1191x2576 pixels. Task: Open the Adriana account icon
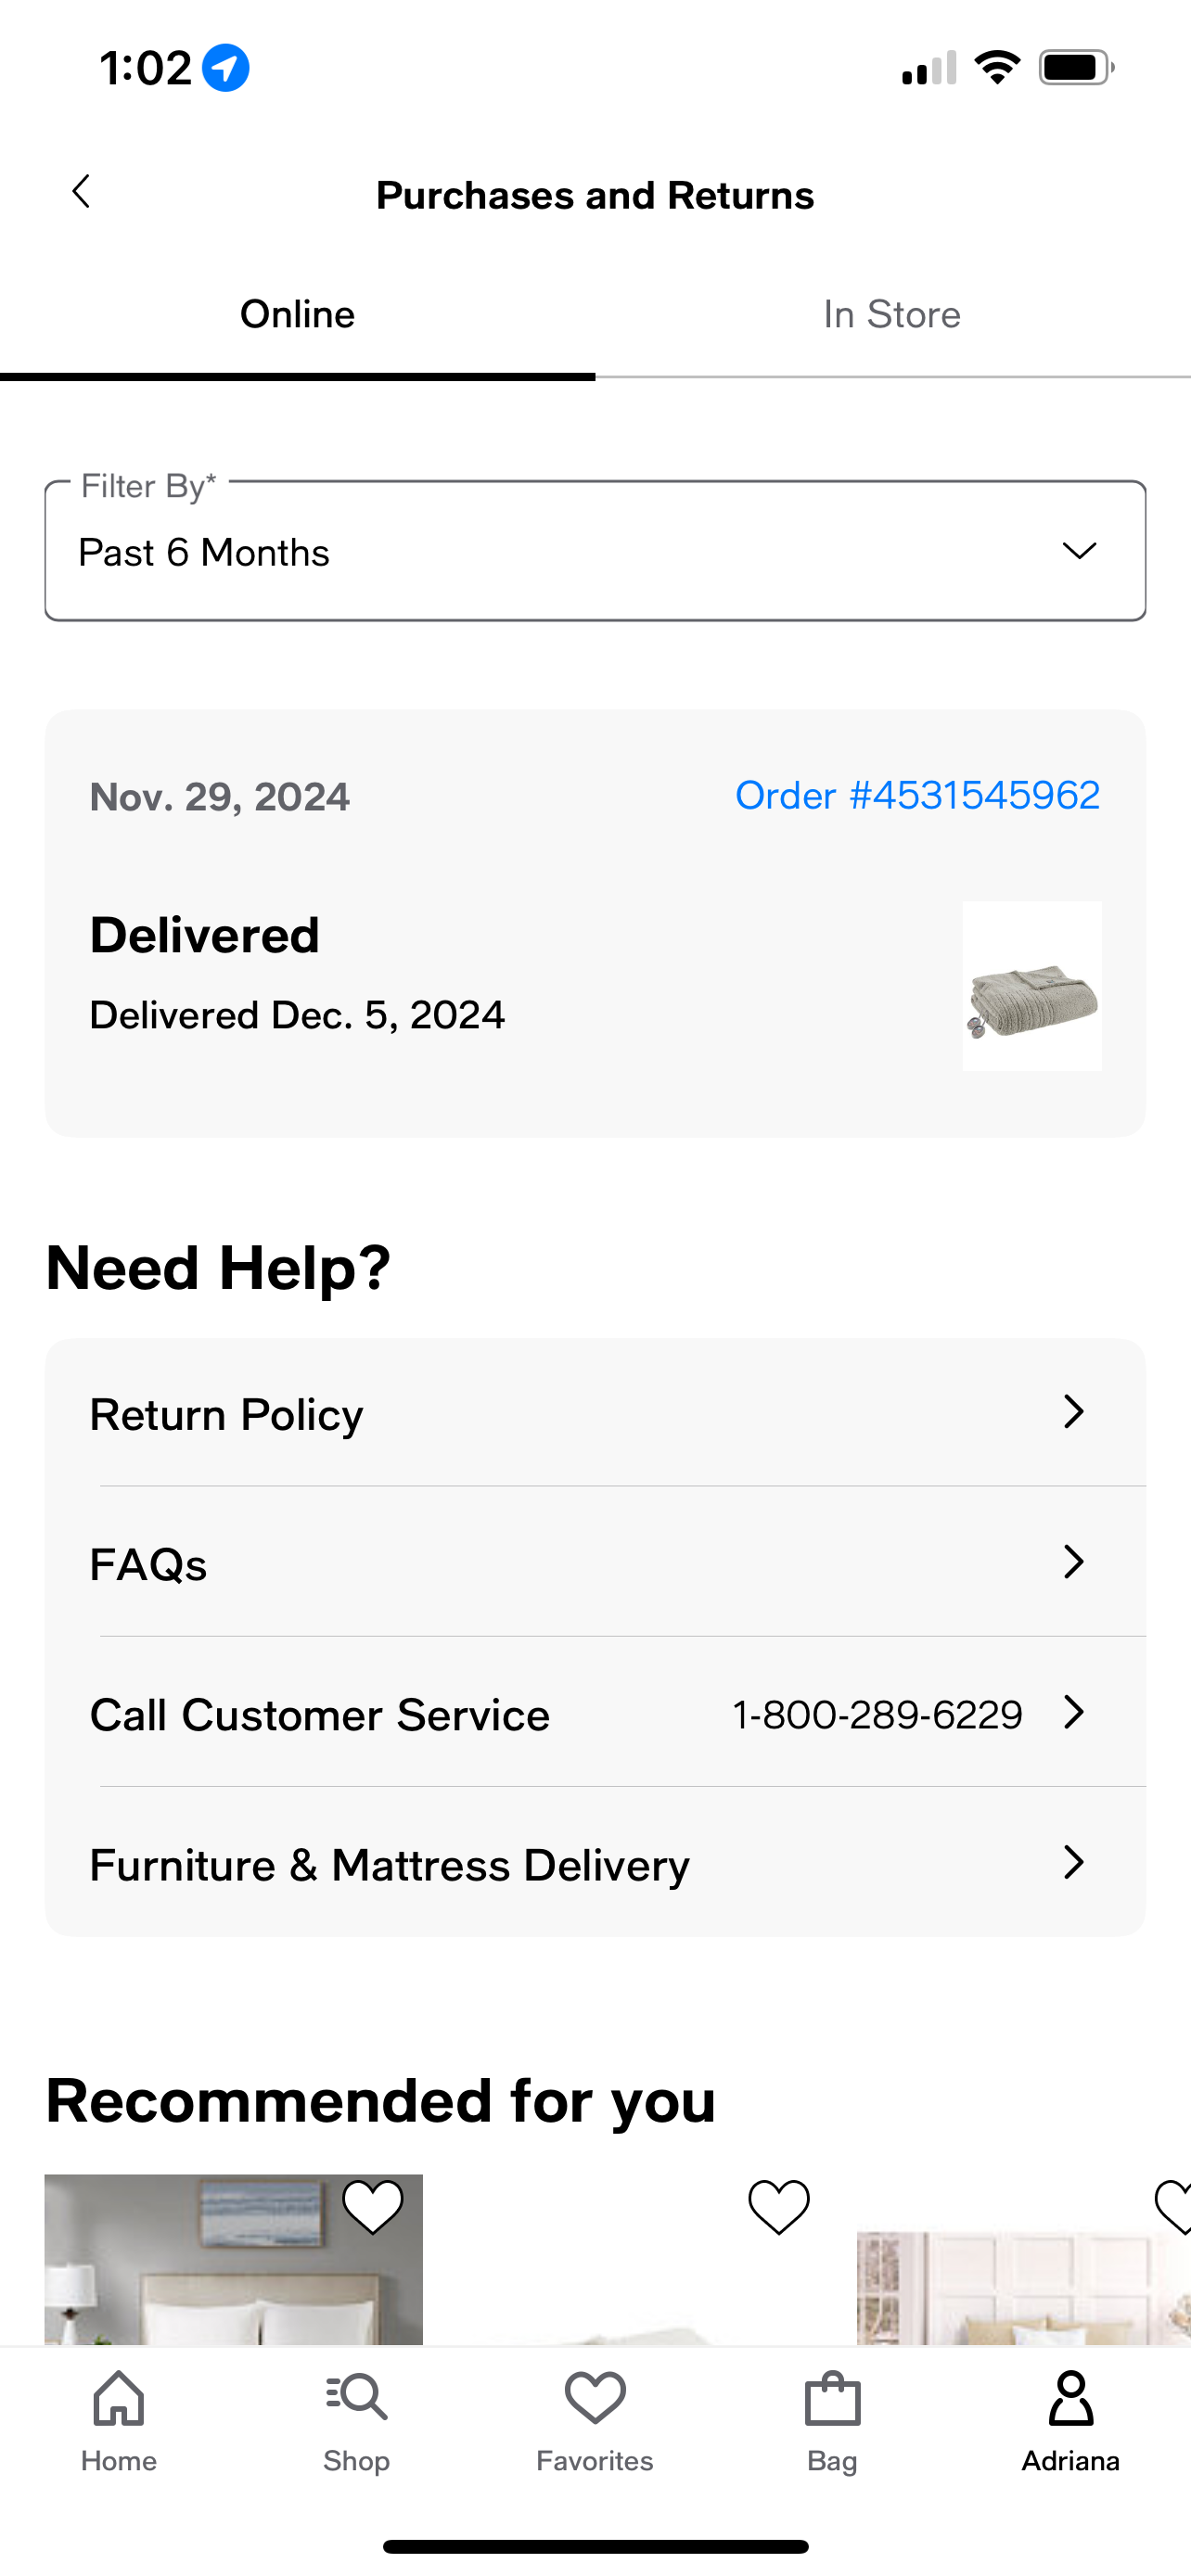(1070, 2398)
